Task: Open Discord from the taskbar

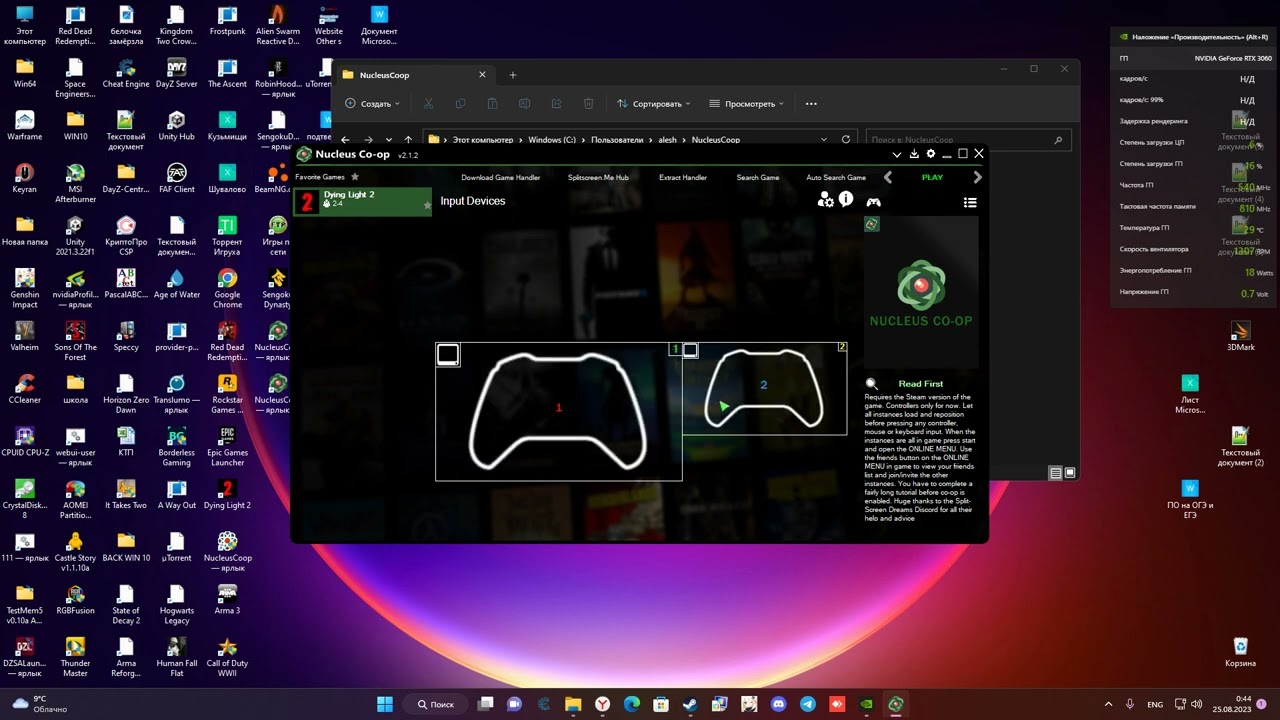Action: tap(779, 704)
